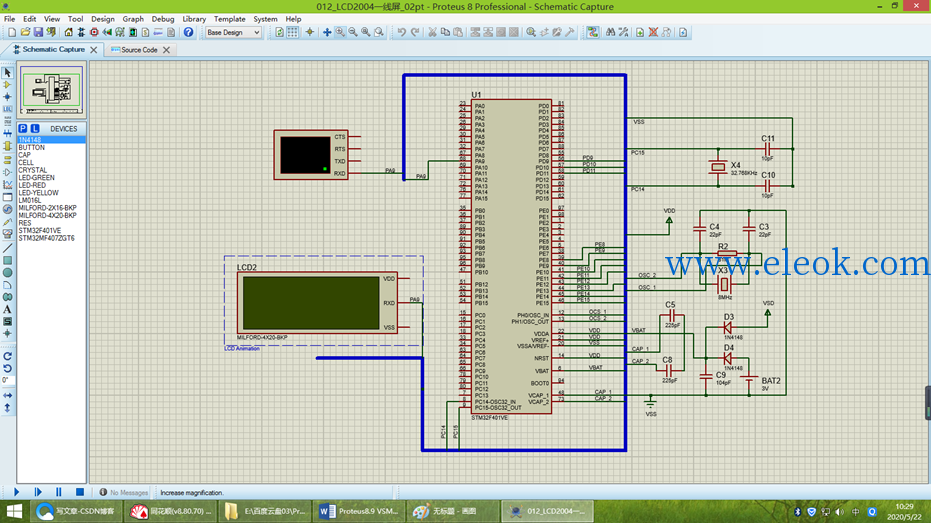
Task: Click the schematic overview thumbnail
Action: [52, 90]
